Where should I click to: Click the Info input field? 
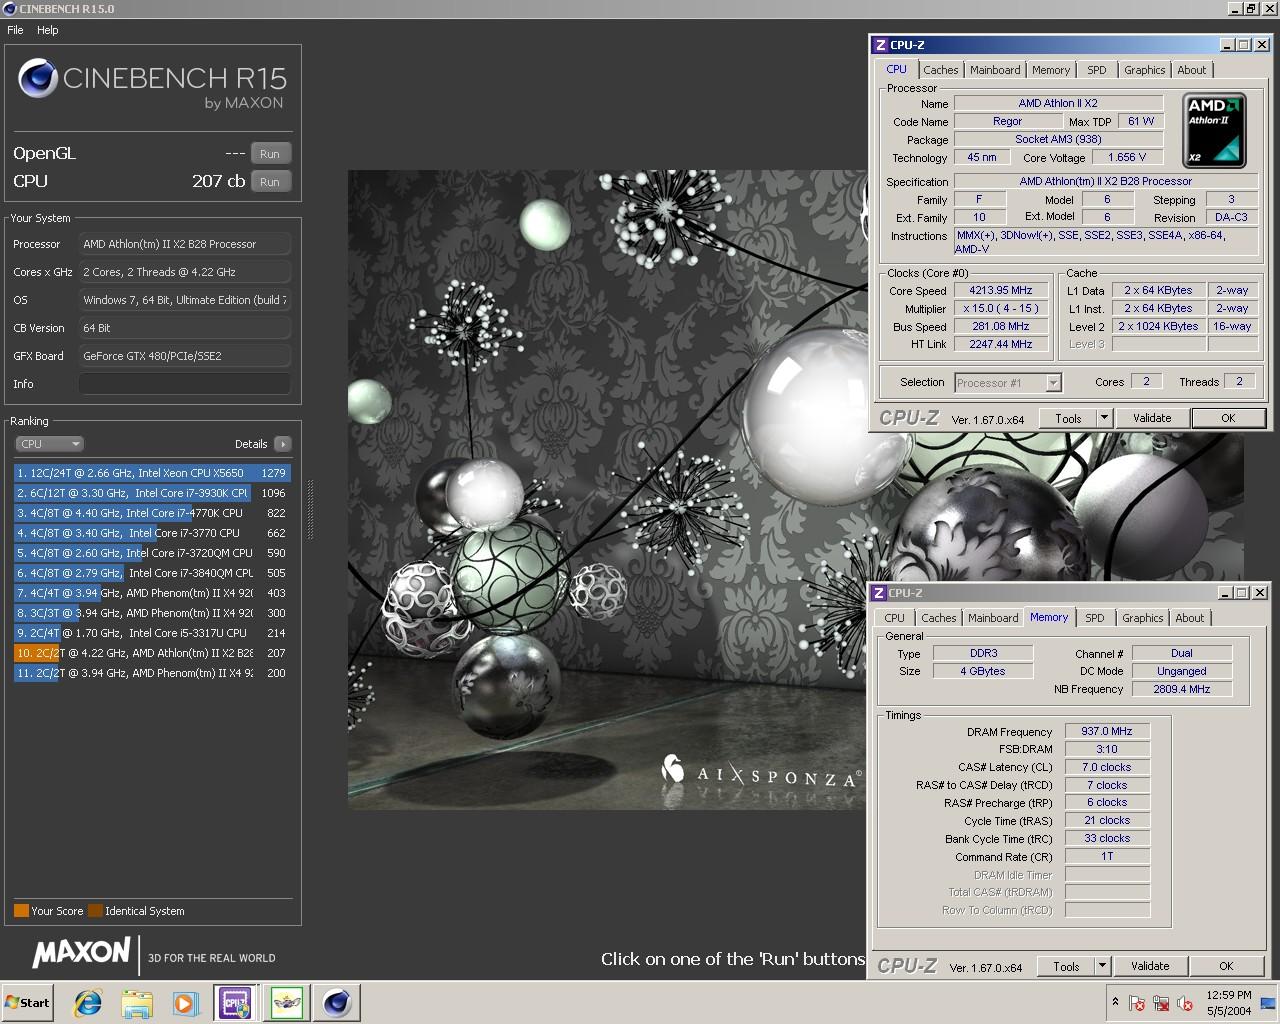tap(185, 384)
